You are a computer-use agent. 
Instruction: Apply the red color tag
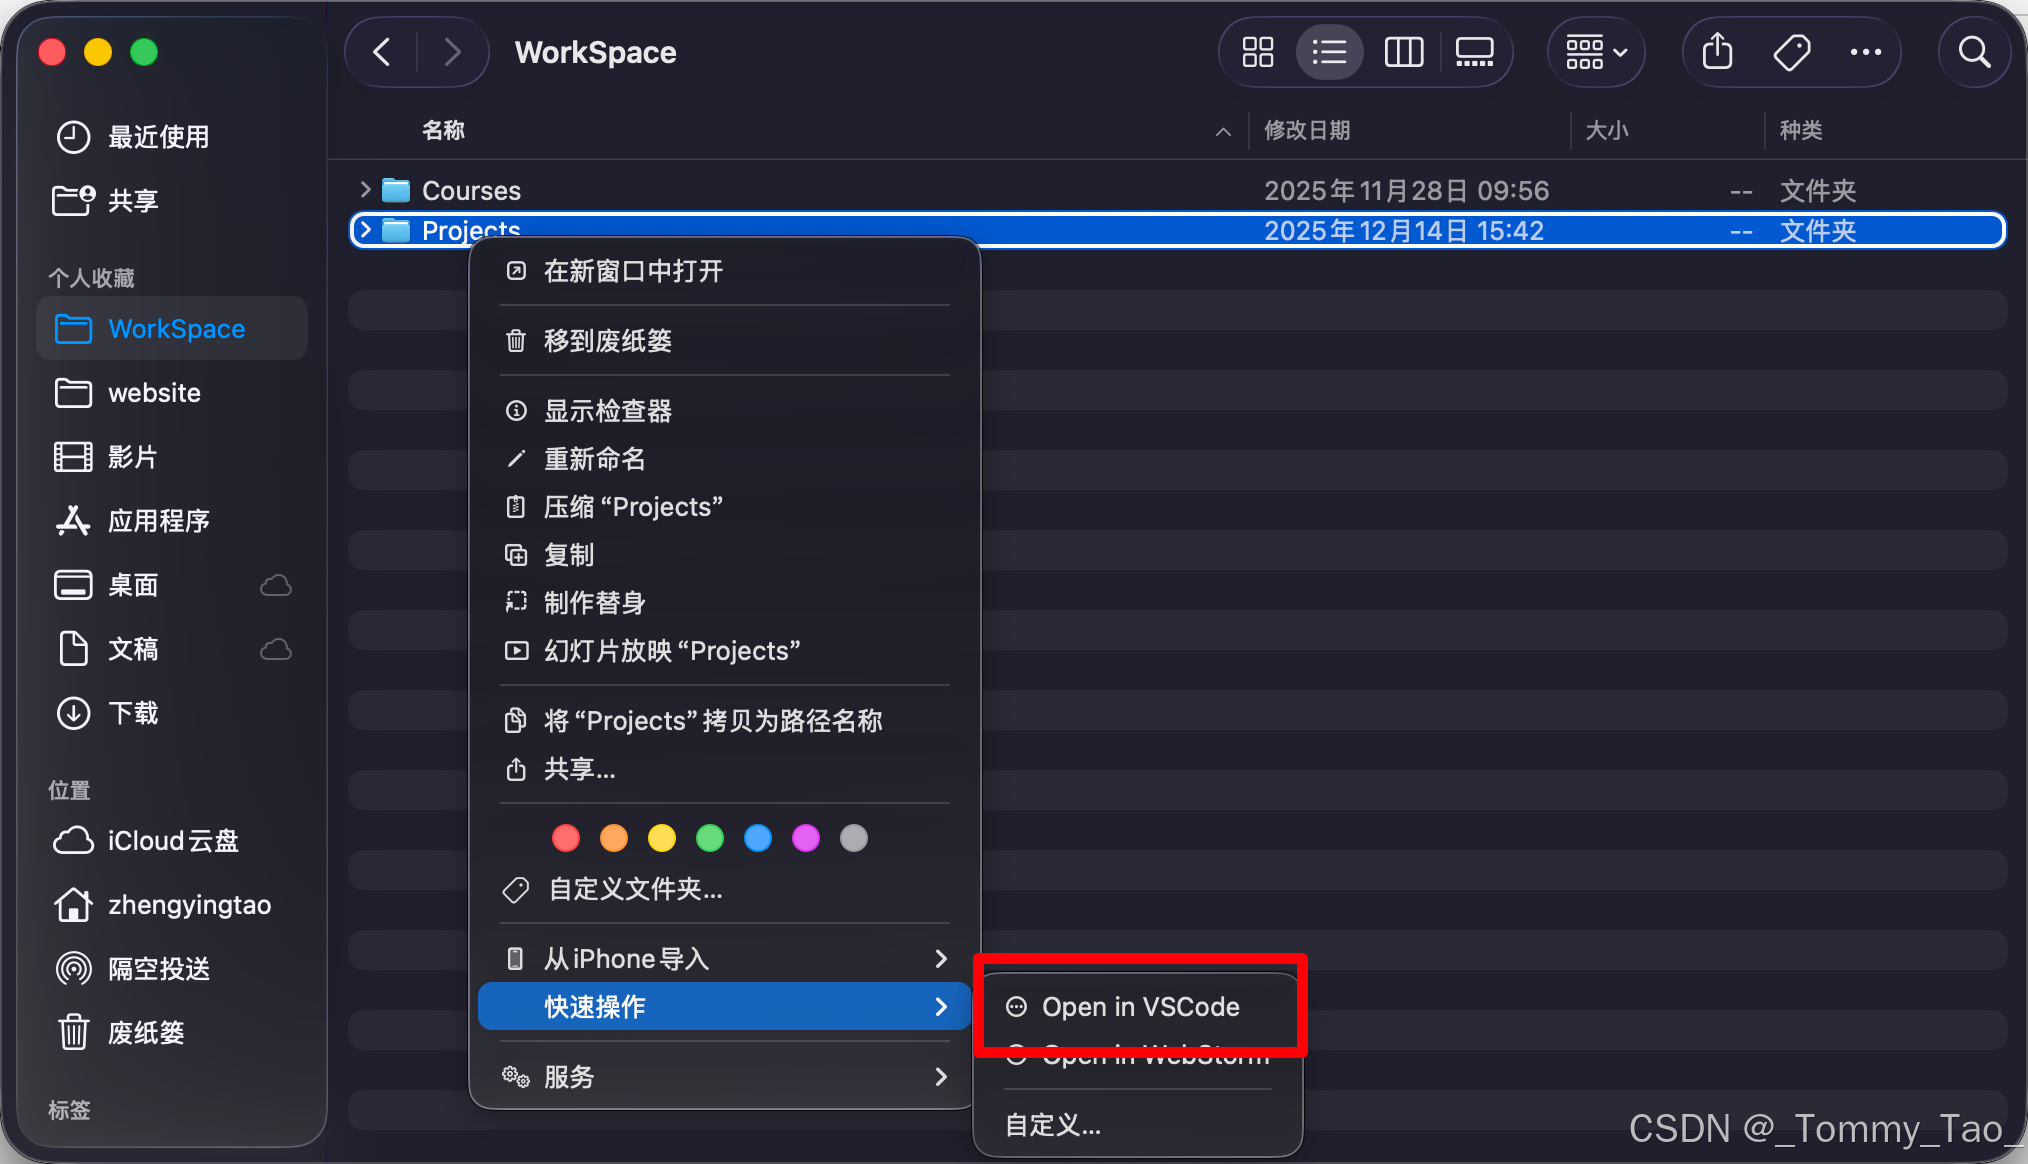click(566, 838)
